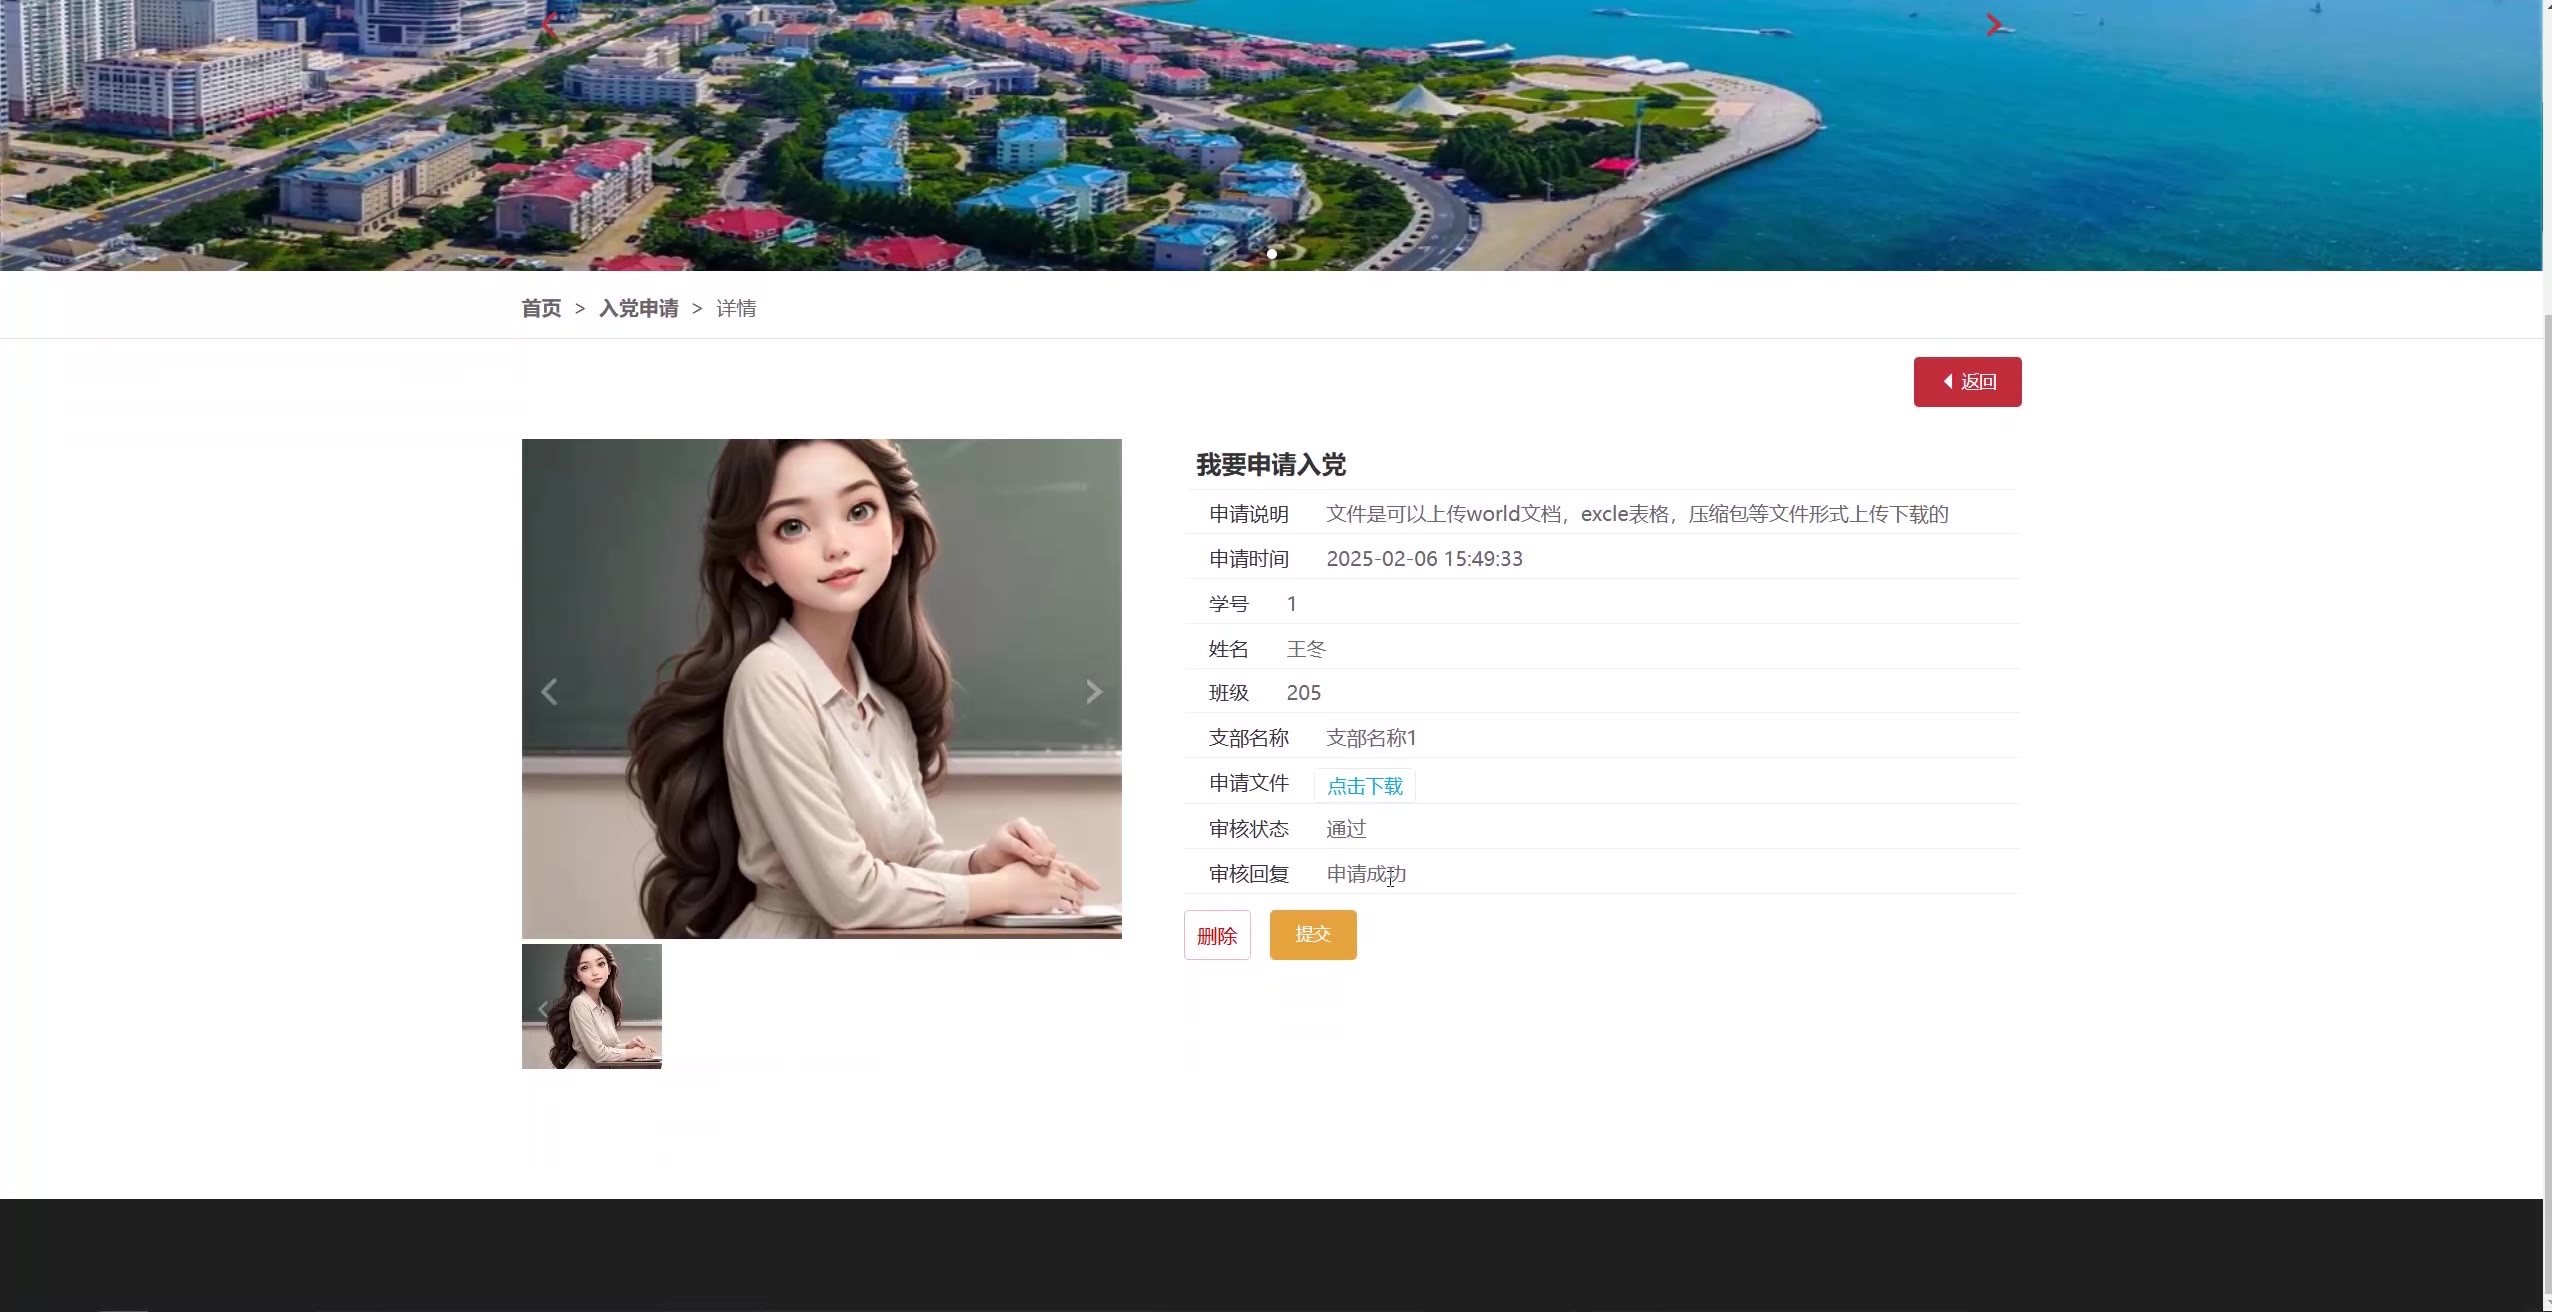Click the 申请时间 value 2025-02-06 15:49:33
This screenshot has height=1312, width=2552.
pos(1423,559)
